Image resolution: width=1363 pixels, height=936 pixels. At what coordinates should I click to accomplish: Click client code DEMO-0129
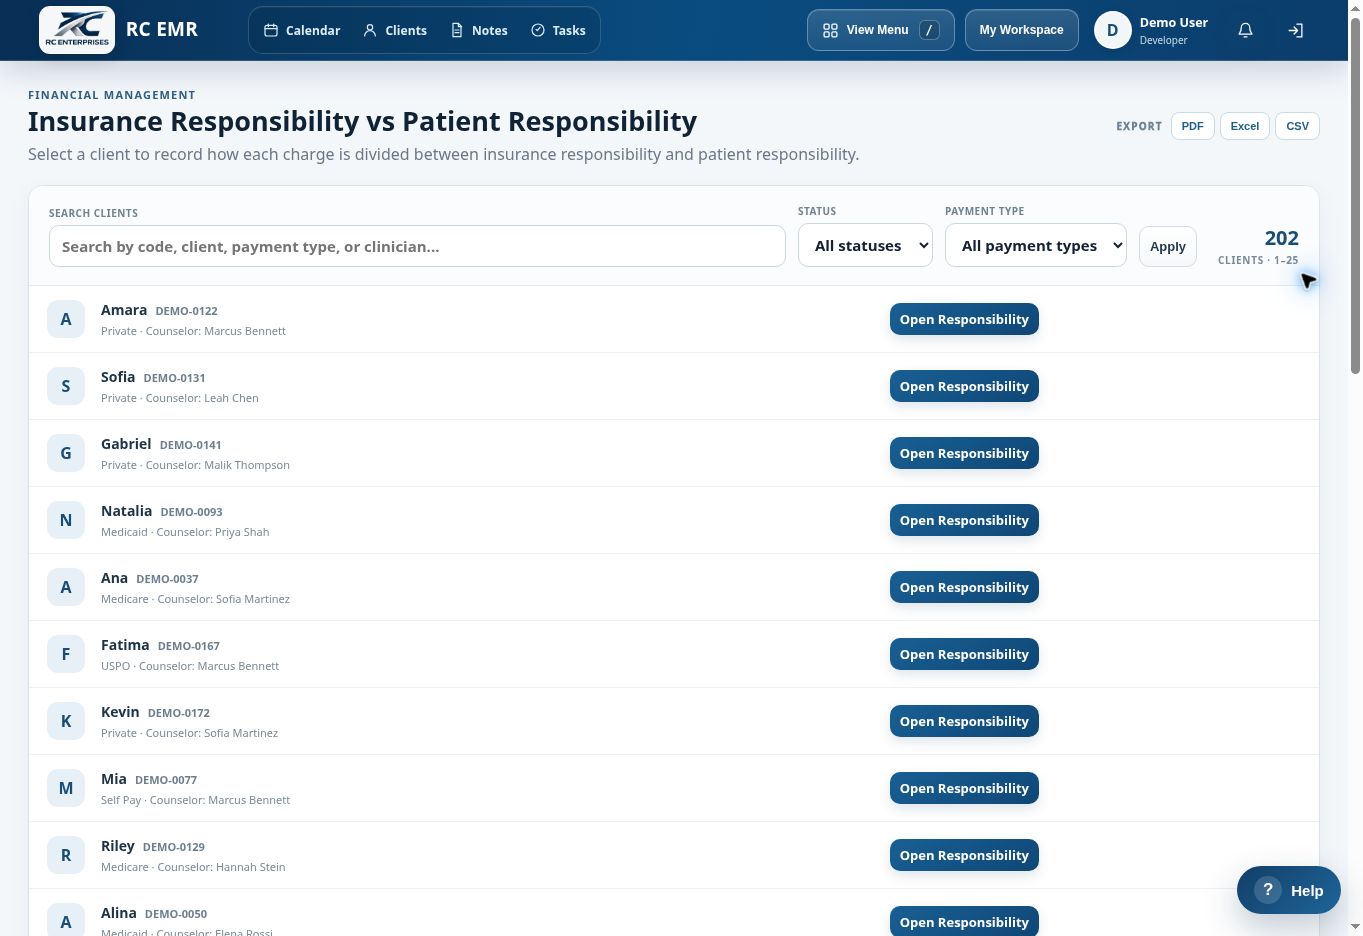[173, 847]
